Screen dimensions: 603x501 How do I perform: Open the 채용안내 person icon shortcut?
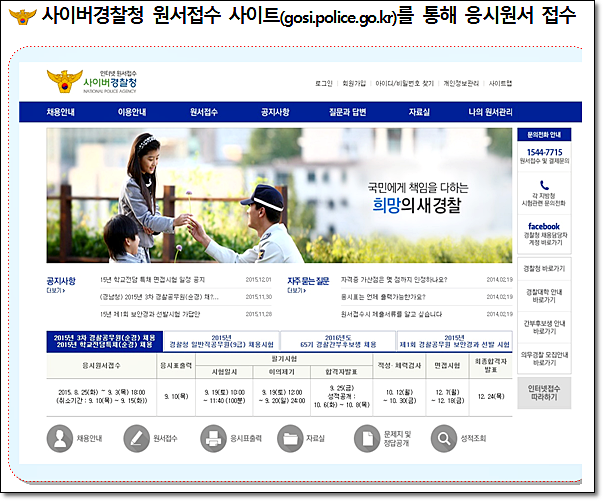(x=60, y=438)
